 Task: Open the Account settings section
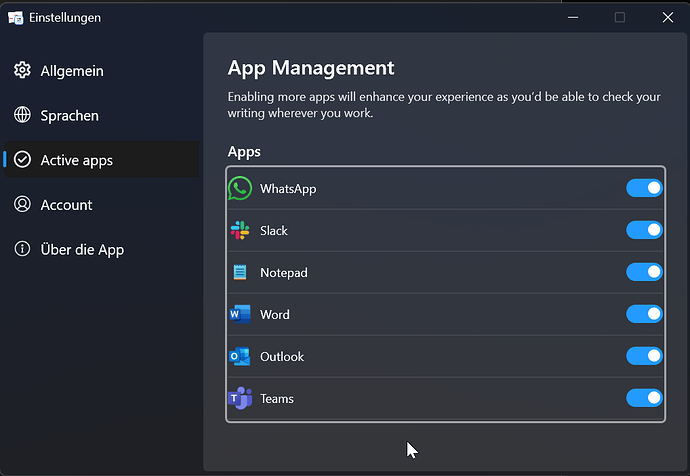66,205
